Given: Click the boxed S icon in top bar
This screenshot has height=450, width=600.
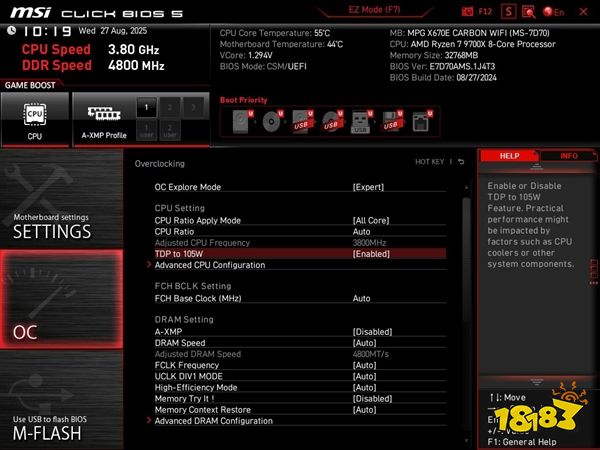Looking at the screenshot, I should (x=508, y=11).
